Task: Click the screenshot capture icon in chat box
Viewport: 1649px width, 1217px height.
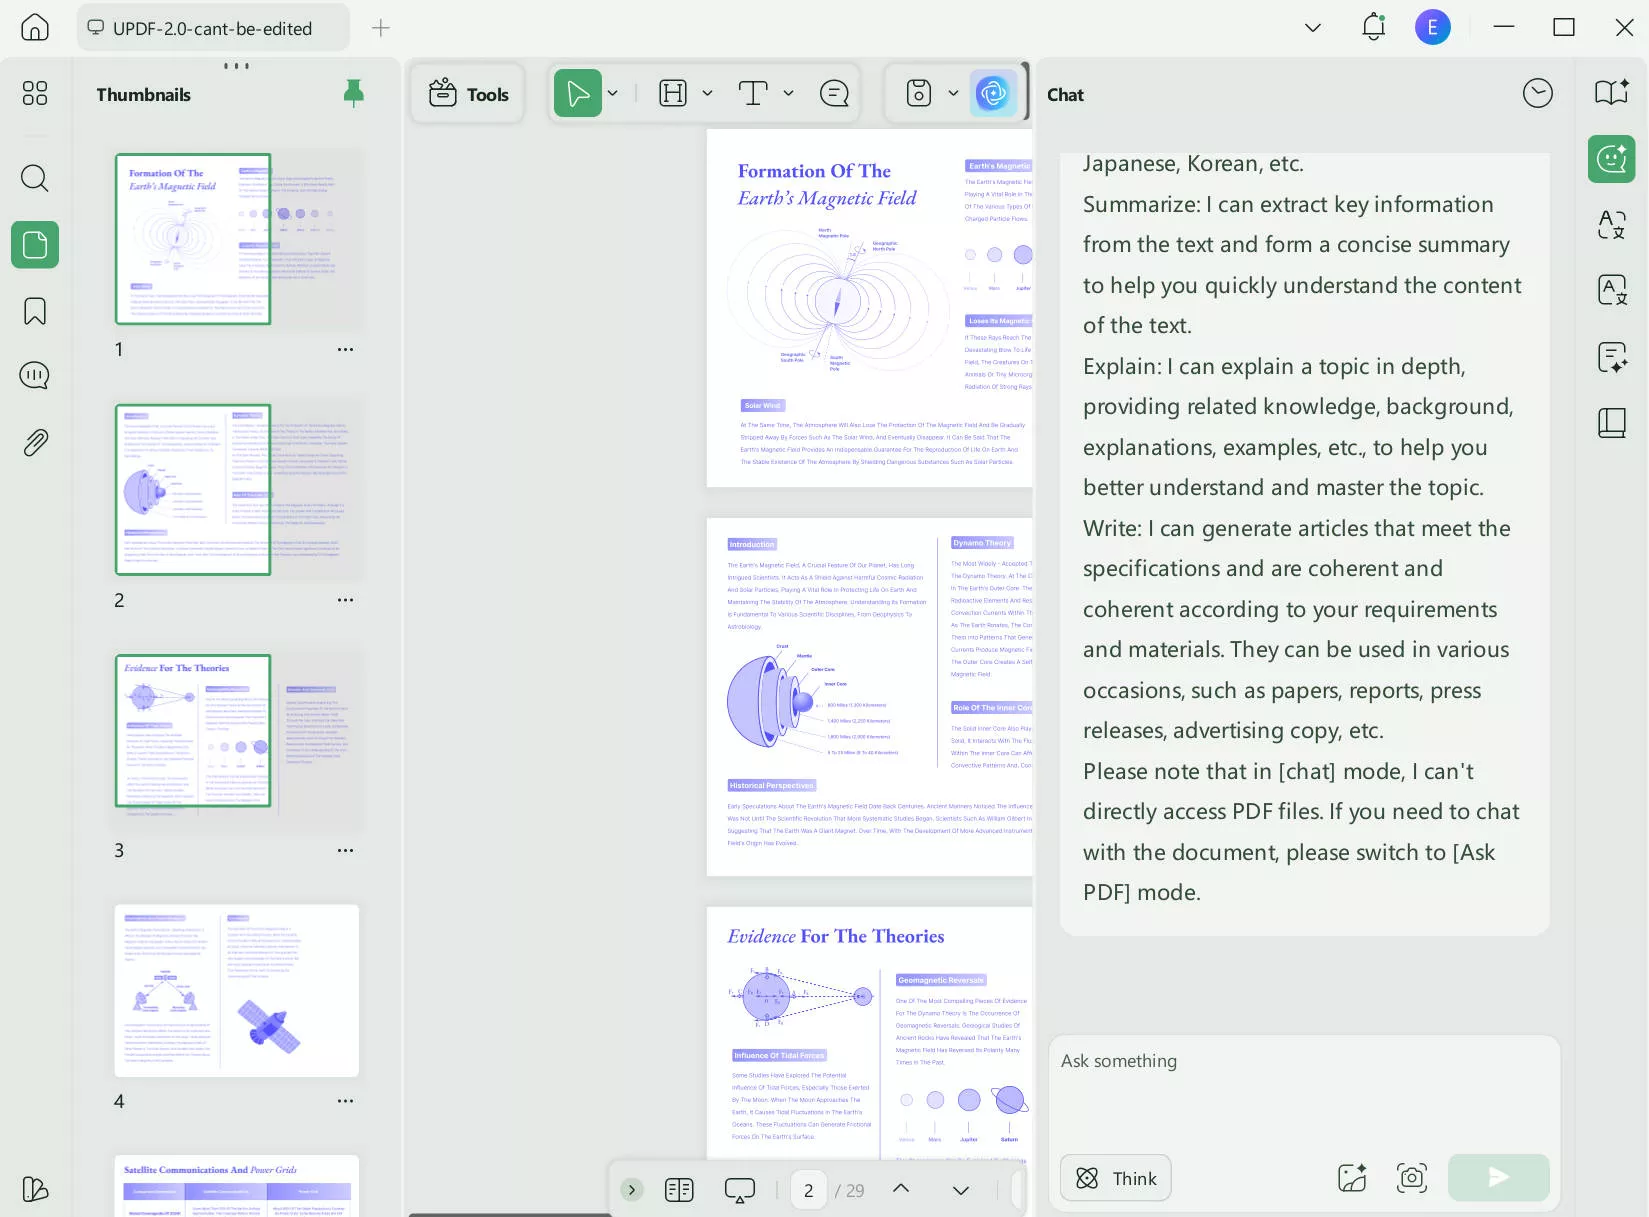Action: [1412, 1178]
